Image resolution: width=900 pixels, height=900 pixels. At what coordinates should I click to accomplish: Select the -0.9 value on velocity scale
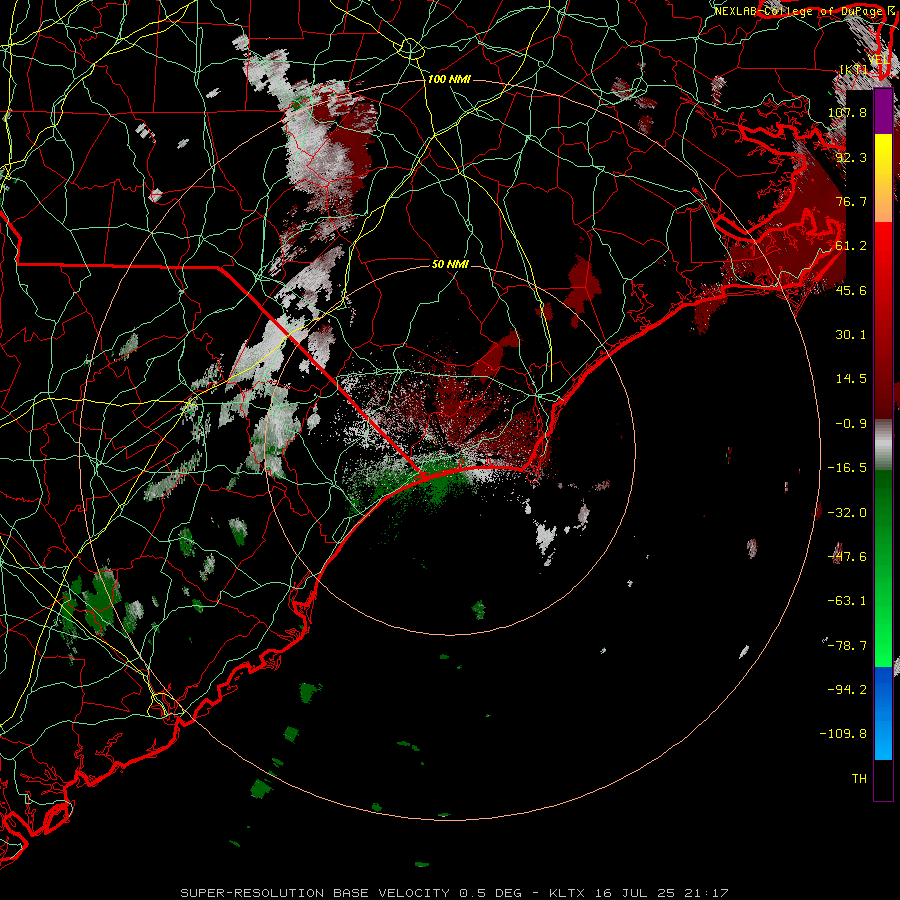pos(851,424)
